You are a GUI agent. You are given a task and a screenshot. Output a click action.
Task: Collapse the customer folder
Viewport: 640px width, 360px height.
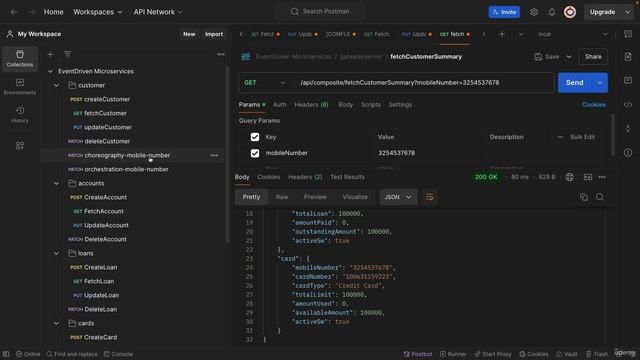coord(57,85)
